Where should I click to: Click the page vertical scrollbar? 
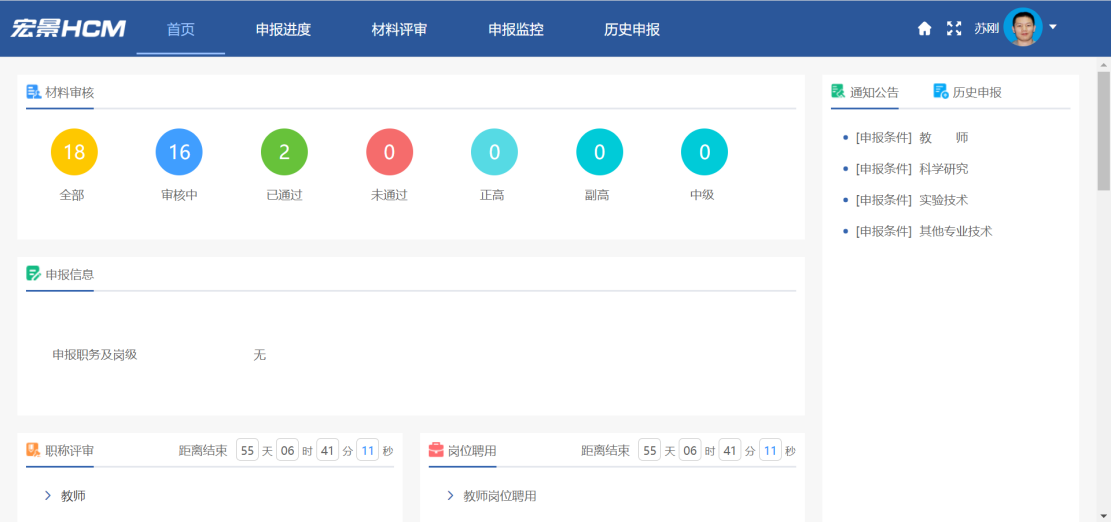click(1103, 130)
